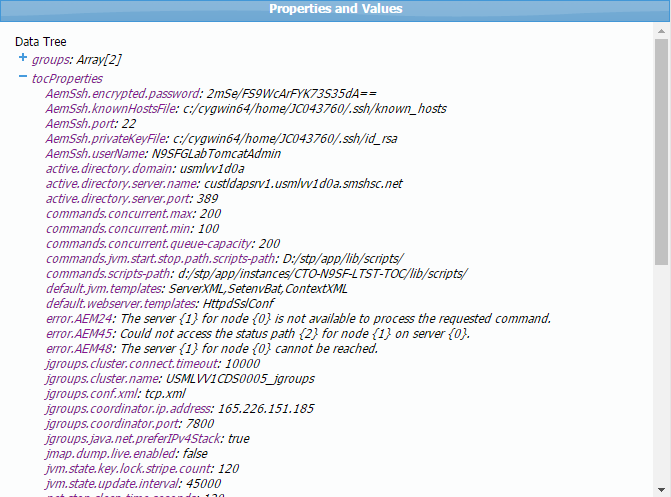Viewport: 671px width, 497px height.
Task: Click error.AEM48 message row
Action: tap(212, 348)
